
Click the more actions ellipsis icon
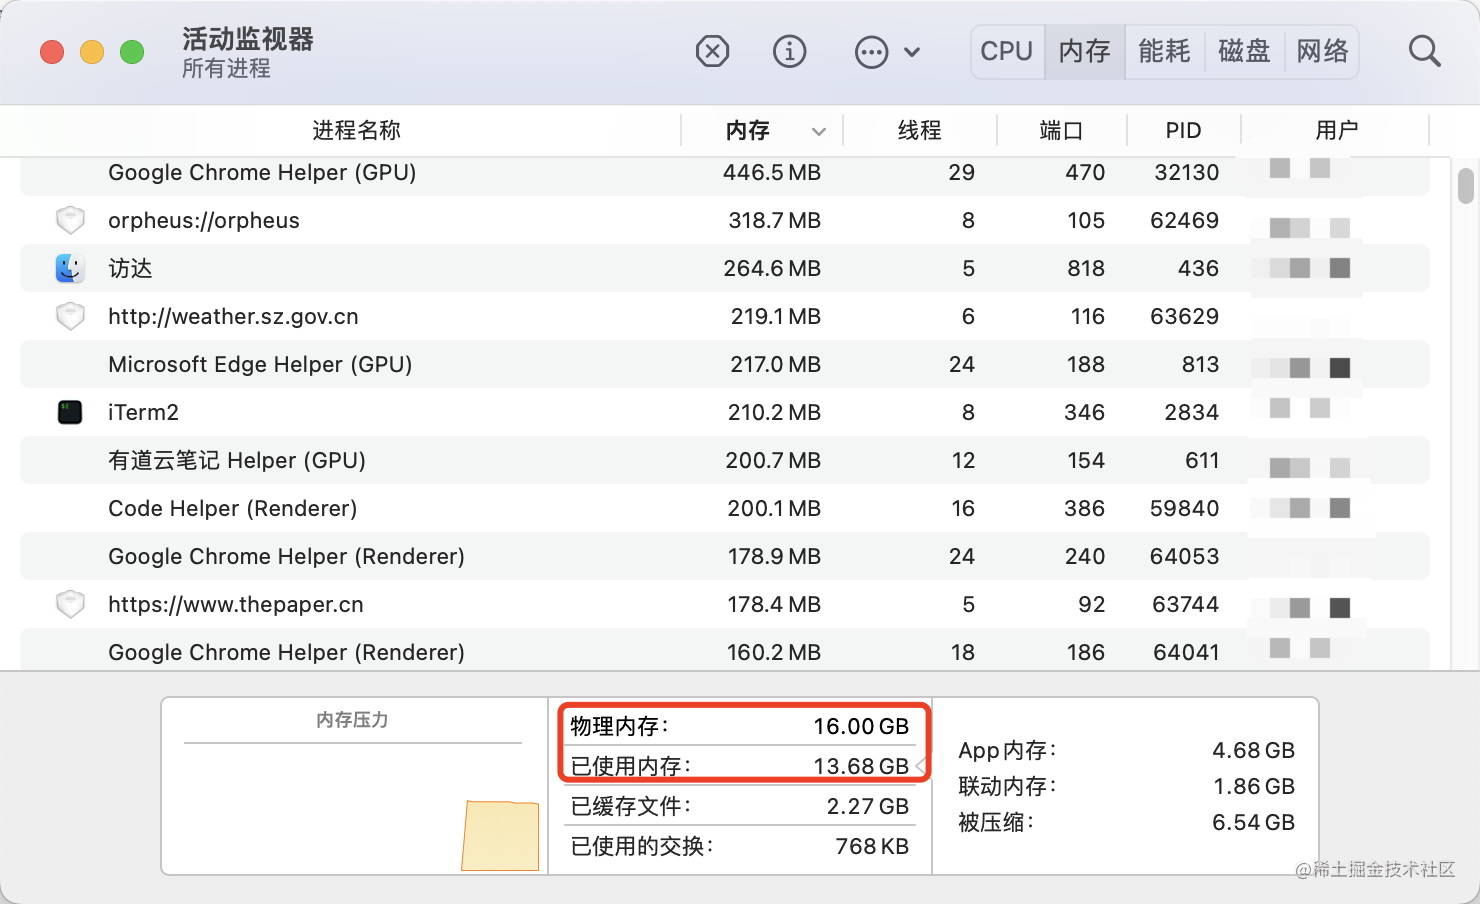pos(872,51)
